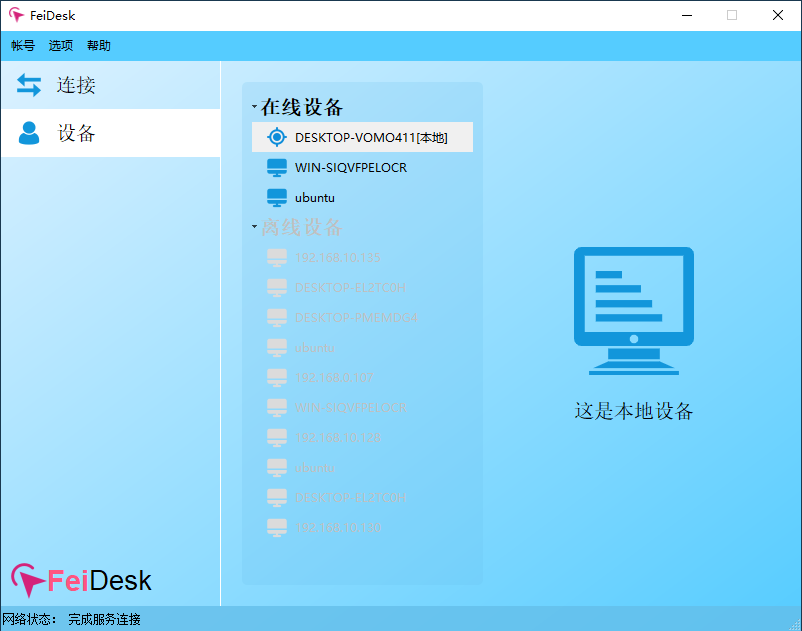The height and width of the screenshot is (631, 802).
Task: Select offline DESKTOP-EL2TC0H listed above DESKTOP-PMEMDG4
Action: pos(362,287)
